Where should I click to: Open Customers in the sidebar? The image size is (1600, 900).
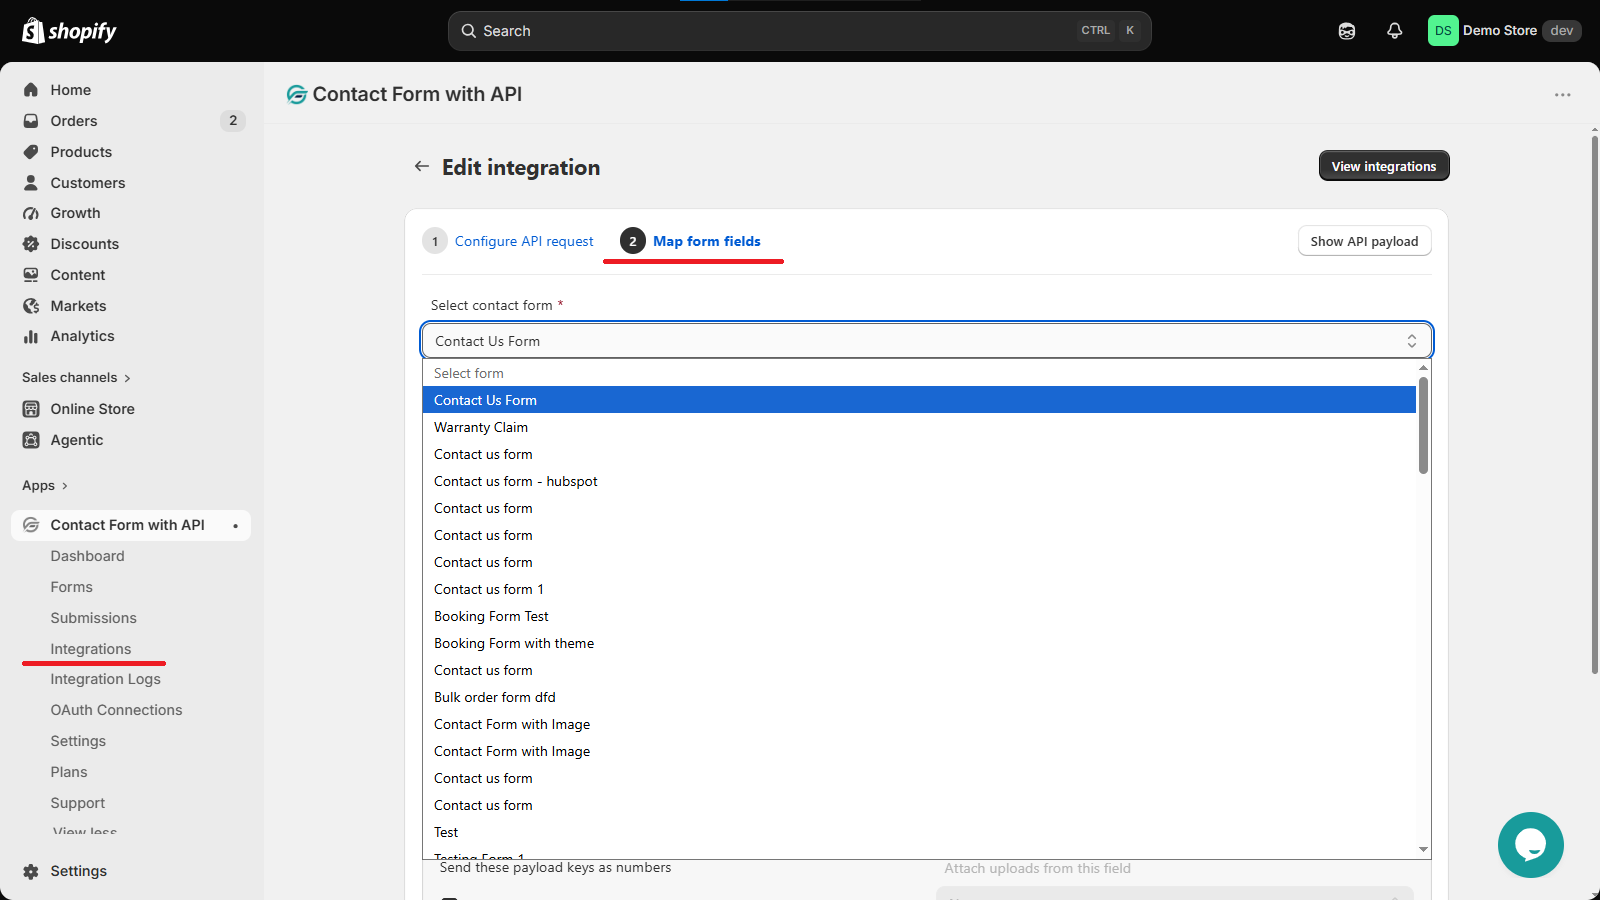tap(88, 183)
